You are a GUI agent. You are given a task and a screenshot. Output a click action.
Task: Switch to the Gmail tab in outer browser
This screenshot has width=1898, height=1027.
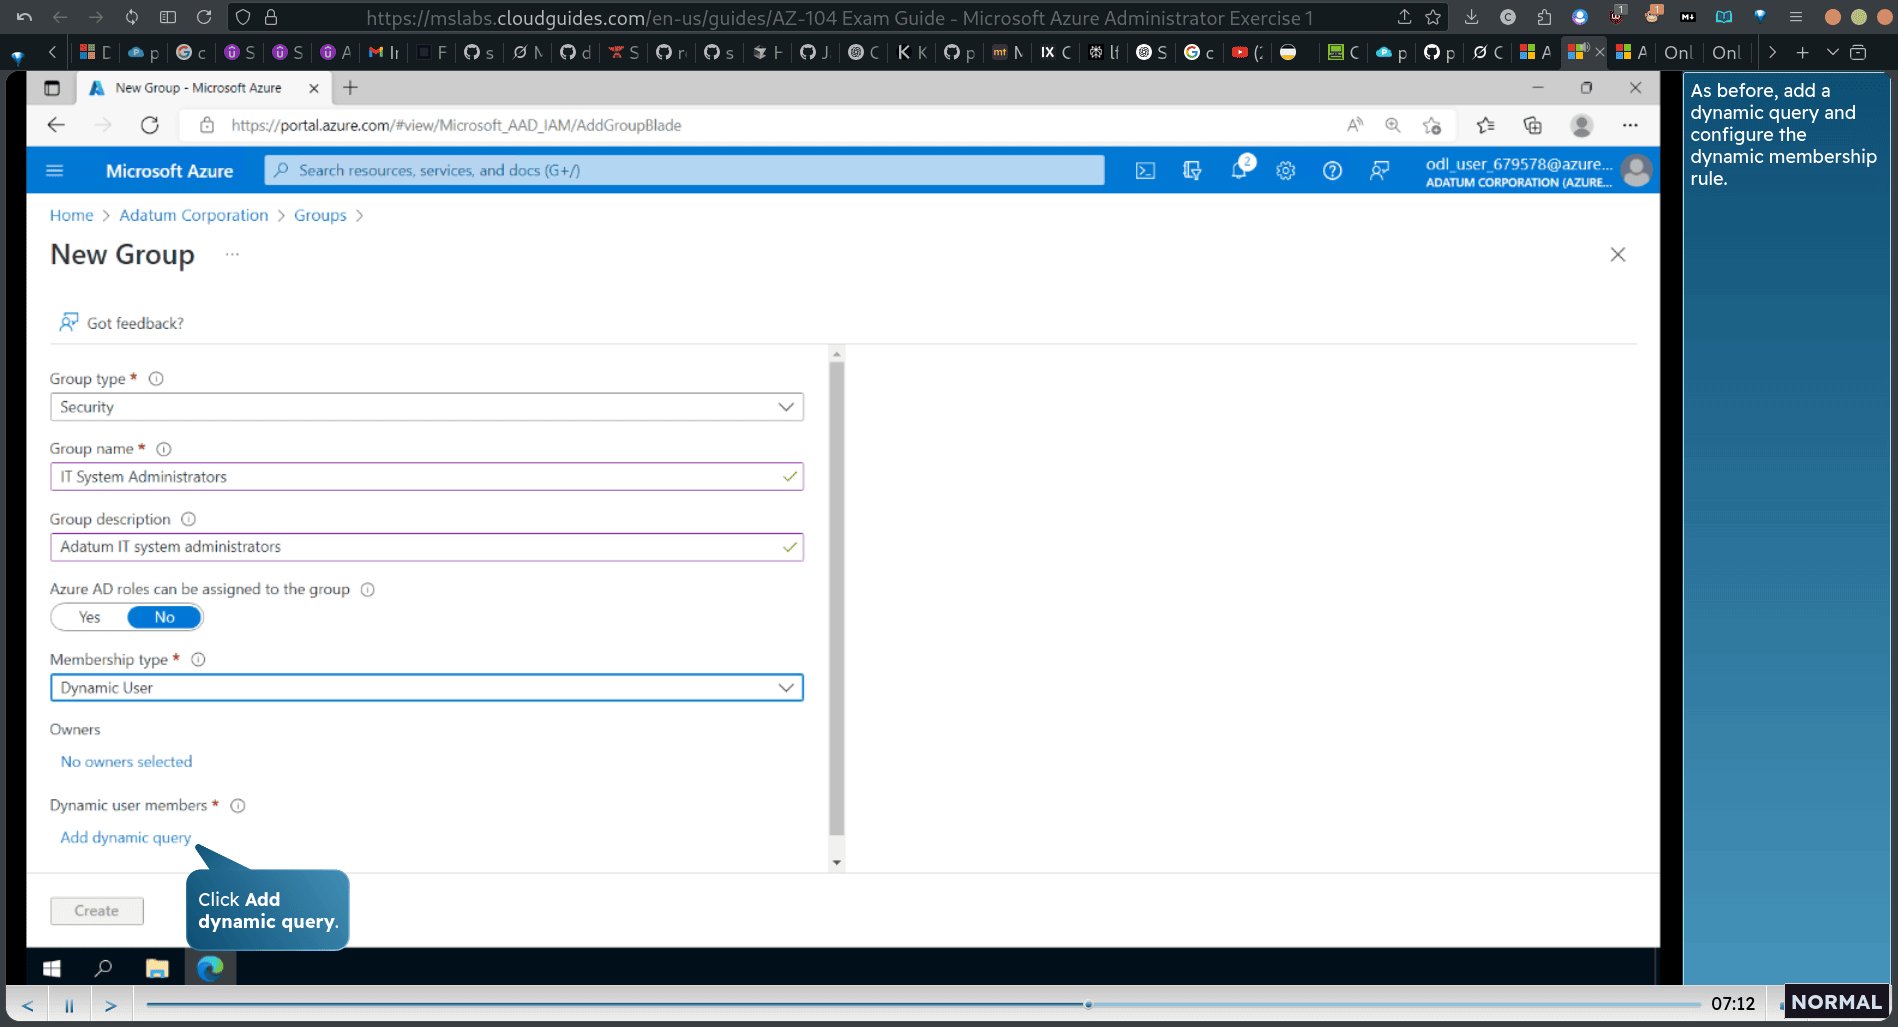pos(383,52)
